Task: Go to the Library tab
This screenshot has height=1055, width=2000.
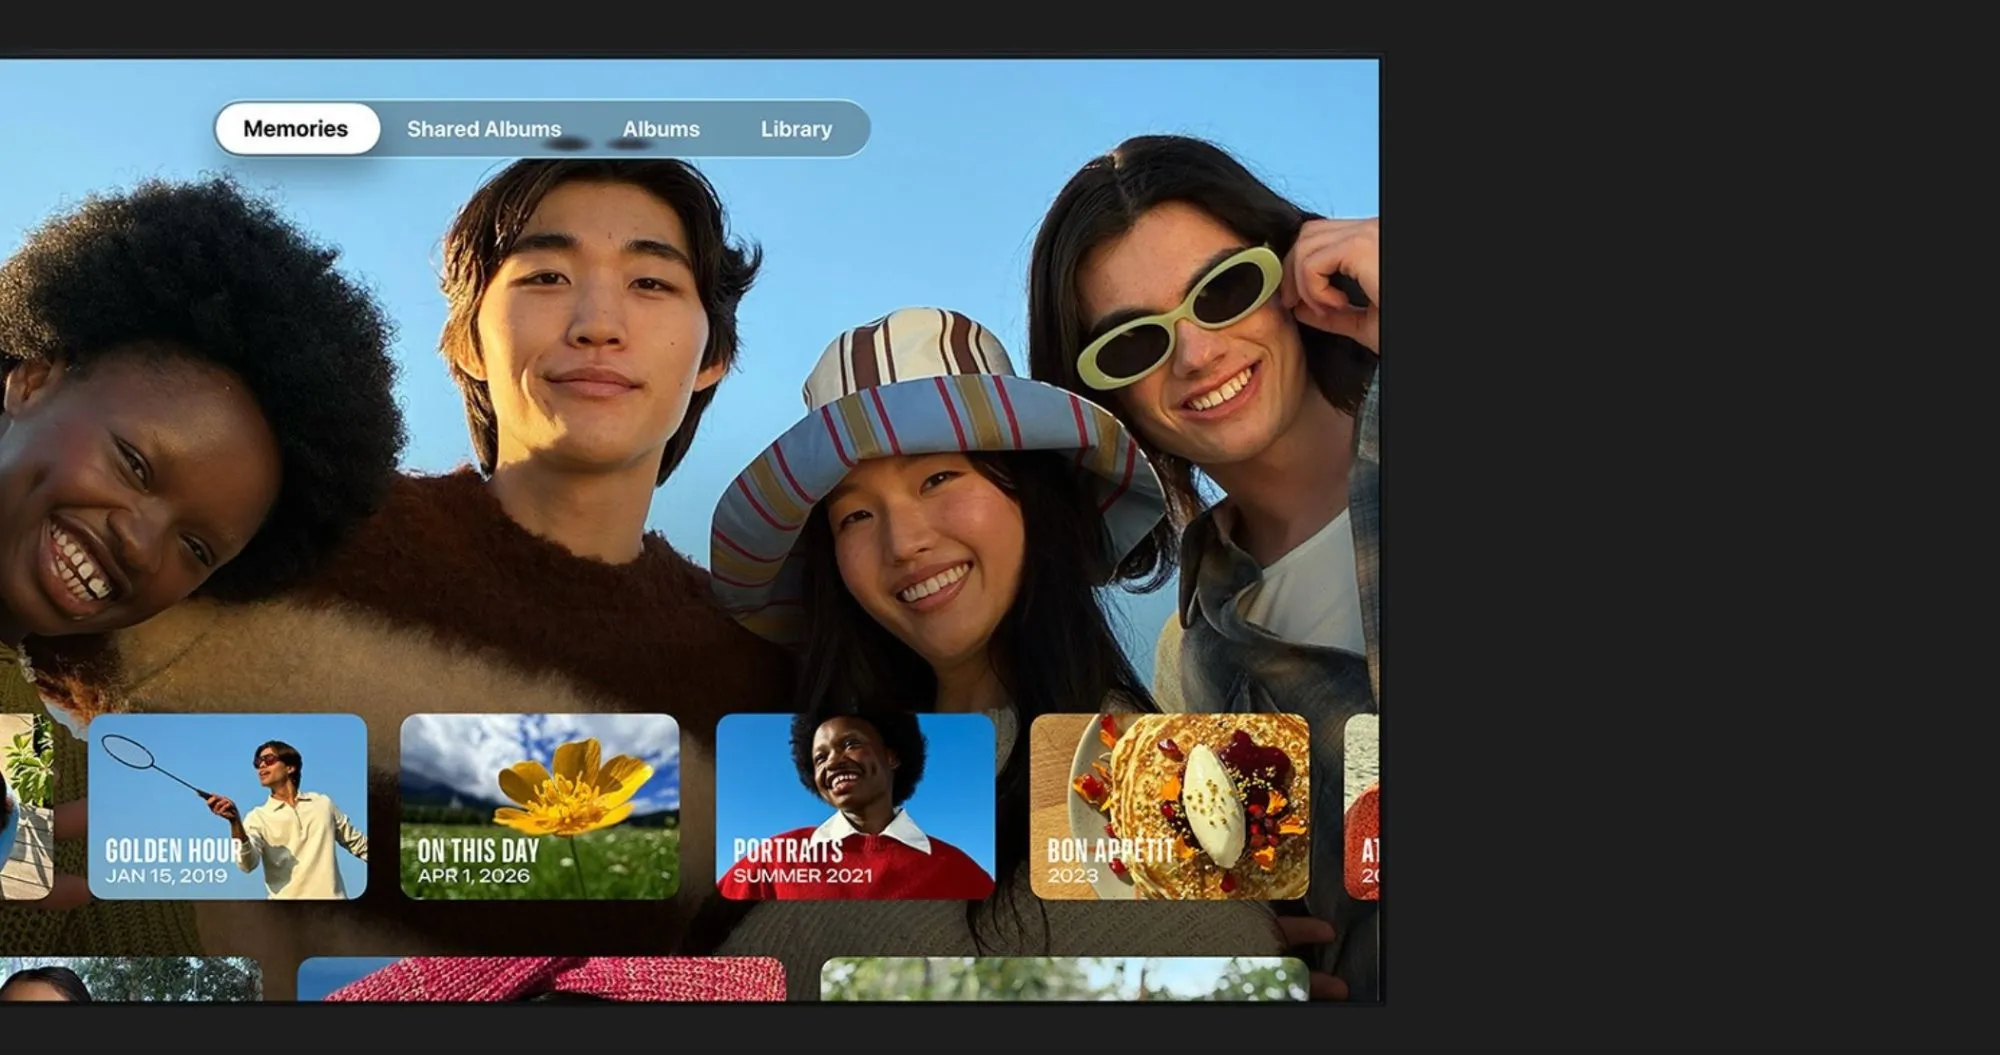Action: [x=796, y=129]
